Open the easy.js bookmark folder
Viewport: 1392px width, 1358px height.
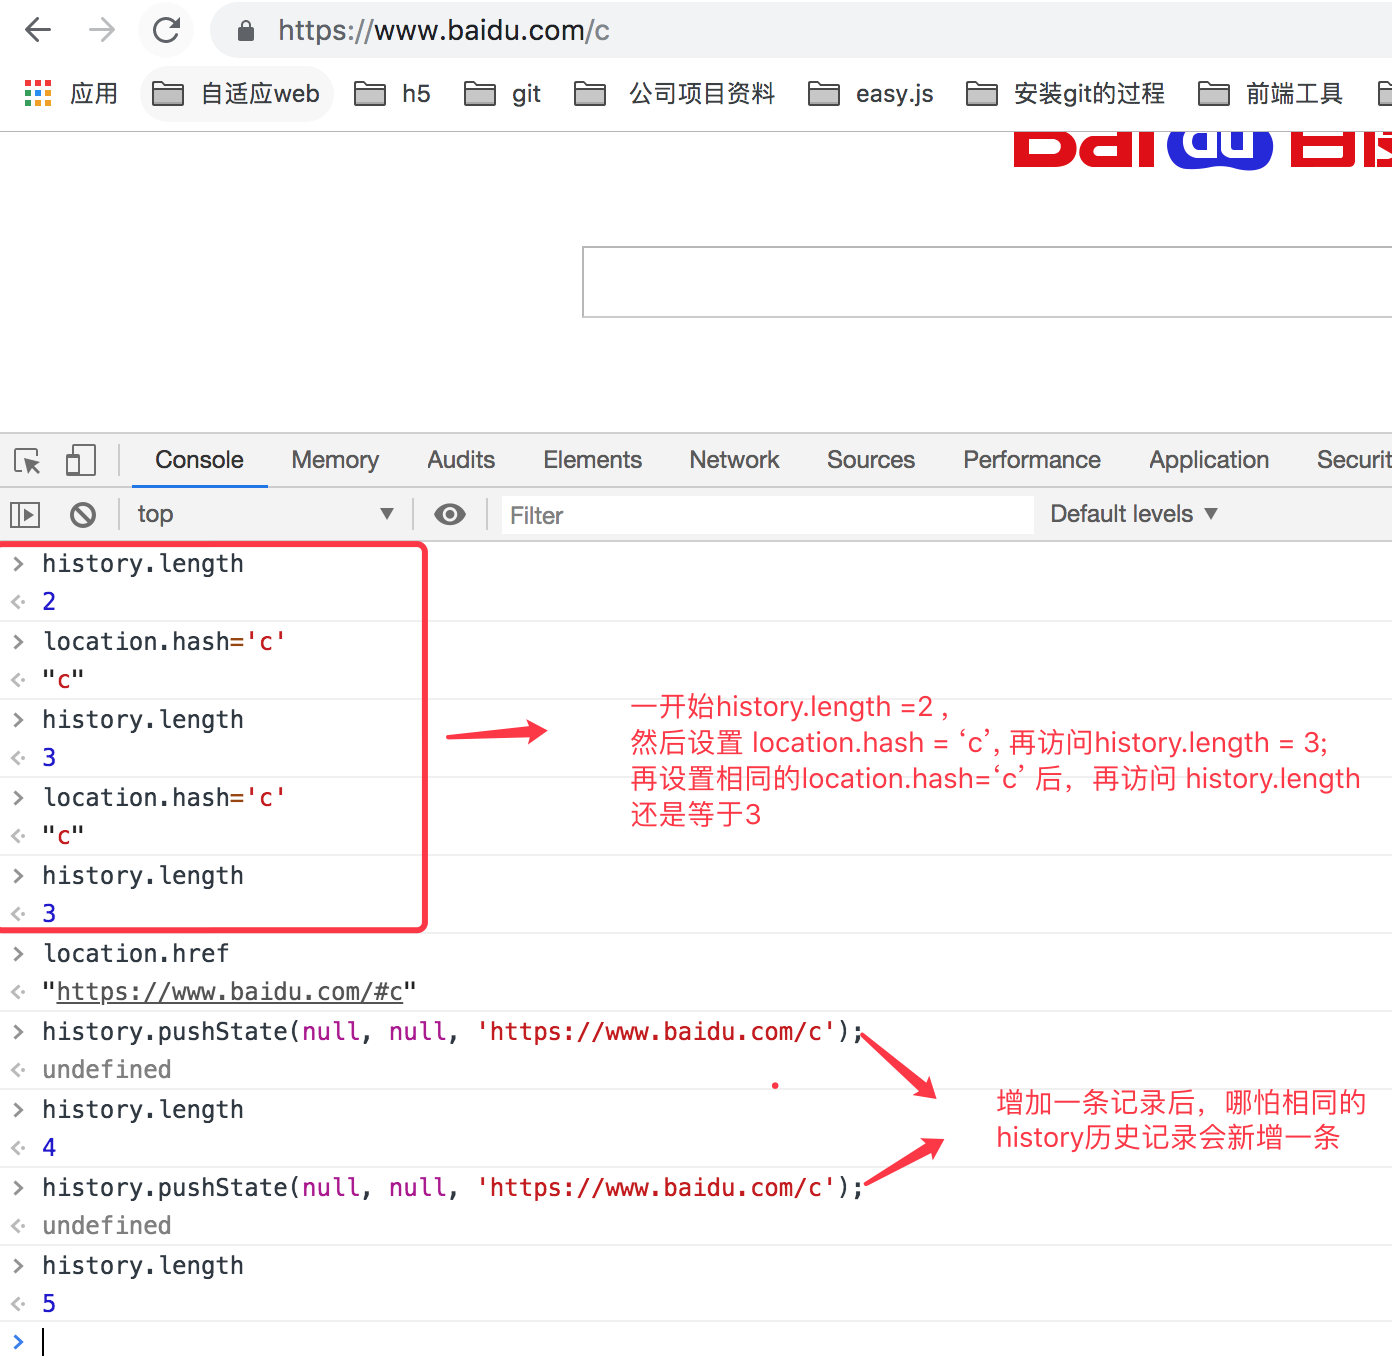871,94
